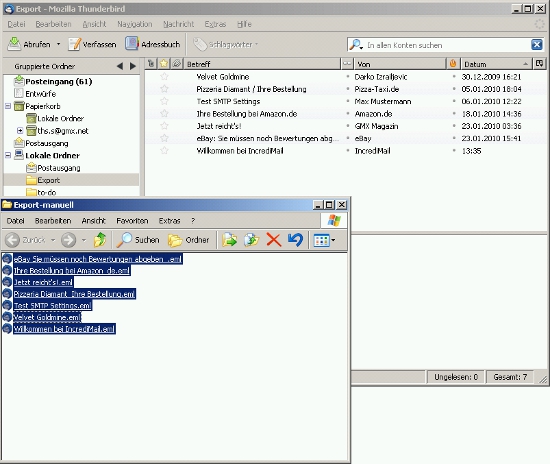Screen dimensions: 550x464
Task: Star the Amazon.de Bestellung message
Action: click(164, 114)
